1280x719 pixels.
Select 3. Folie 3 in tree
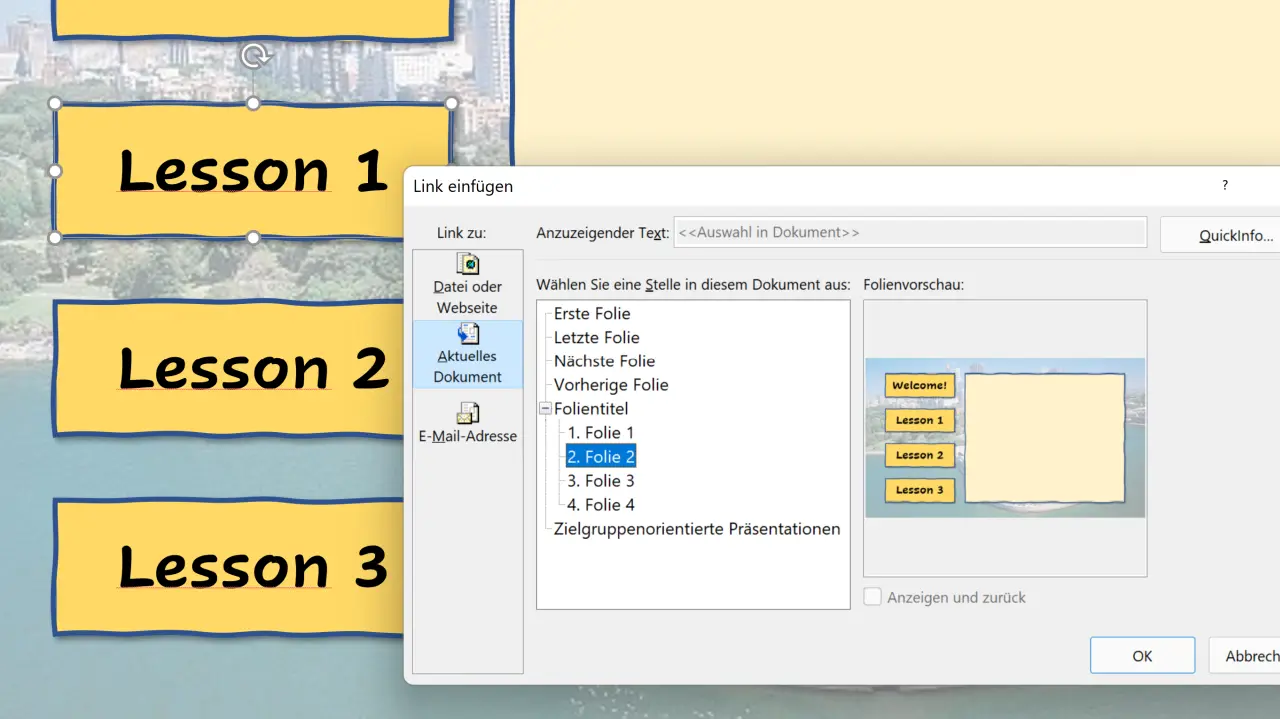click(x=601, y=481)
